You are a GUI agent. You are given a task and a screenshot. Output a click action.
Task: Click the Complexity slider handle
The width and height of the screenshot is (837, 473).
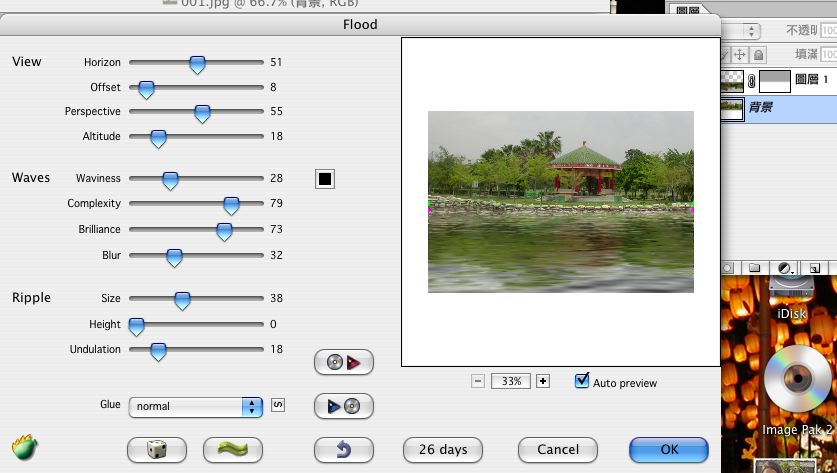click(x=231, y=206)
